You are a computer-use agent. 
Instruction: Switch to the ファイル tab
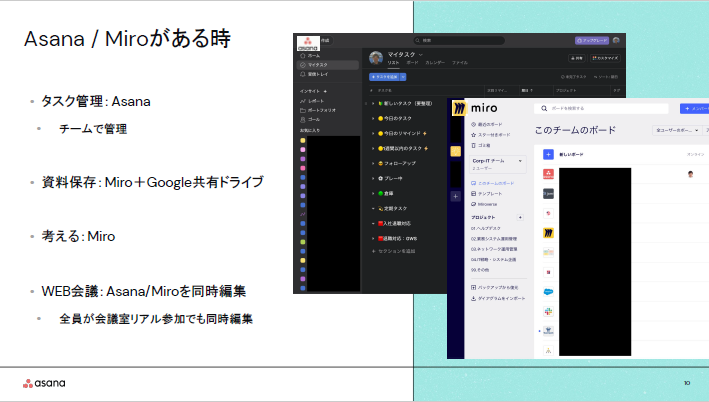point(460,63)
